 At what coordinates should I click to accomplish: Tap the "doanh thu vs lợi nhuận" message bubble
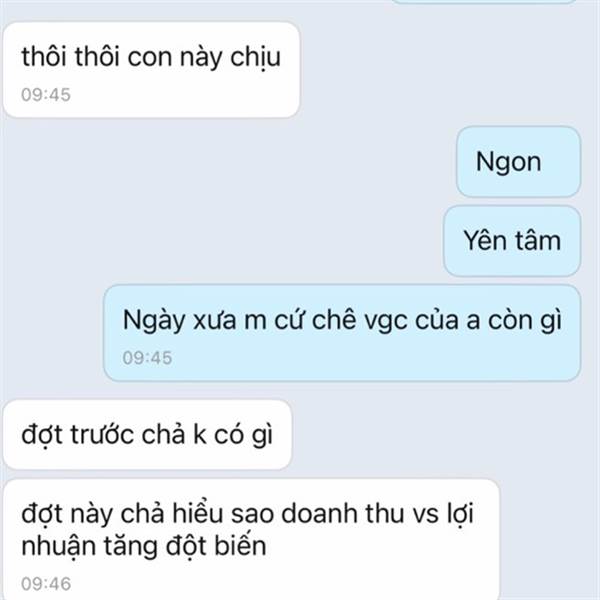click(251, 540)
